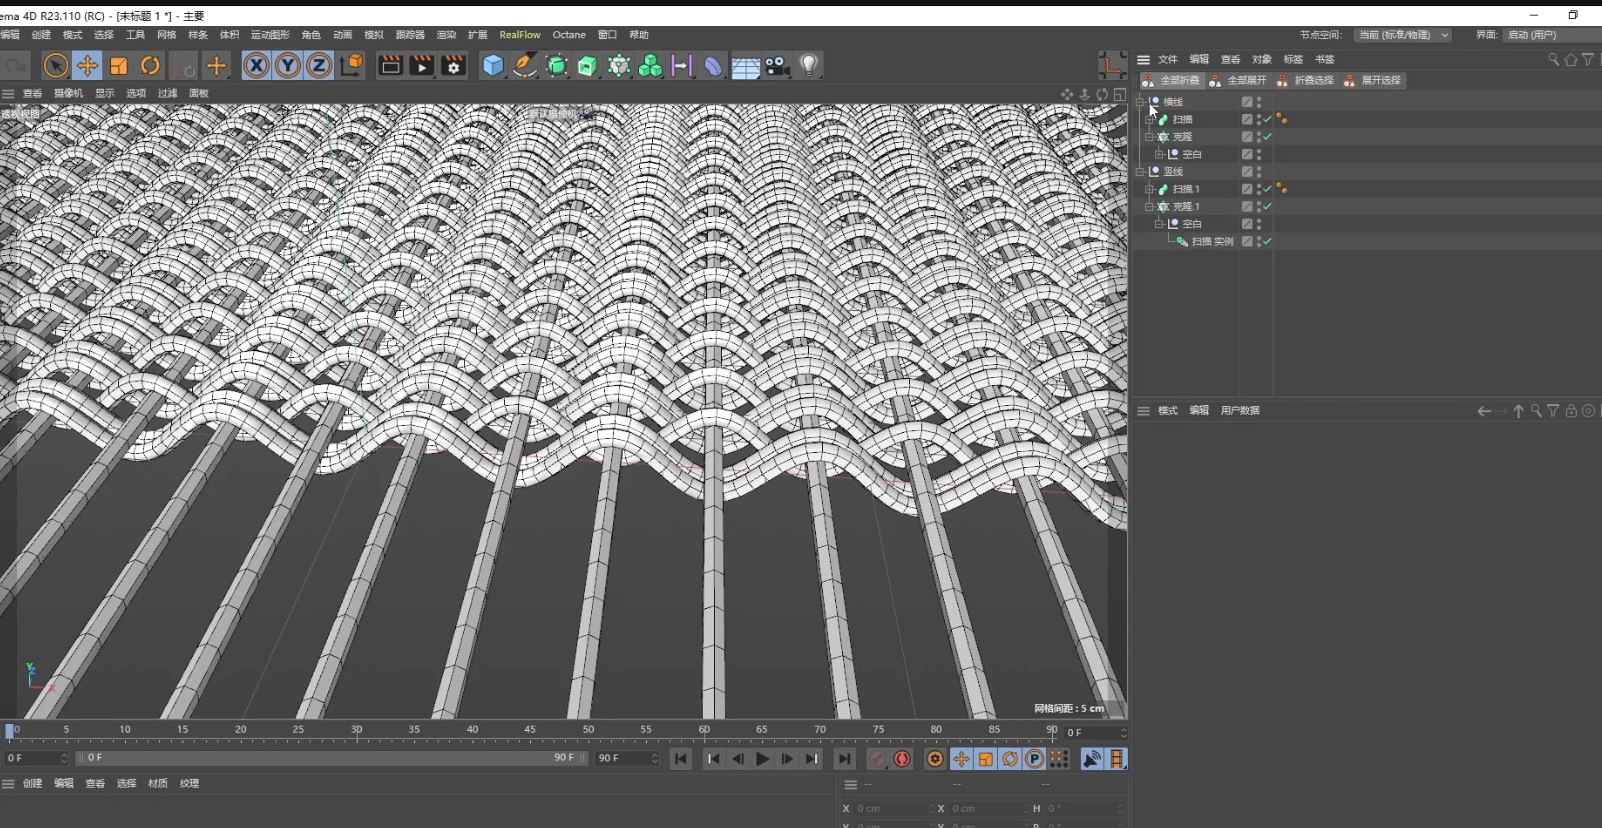Open the MoGraph cloner icon
Viewport: 1602px width, 828px height.
pyautogui.click(x=619, y=66)
